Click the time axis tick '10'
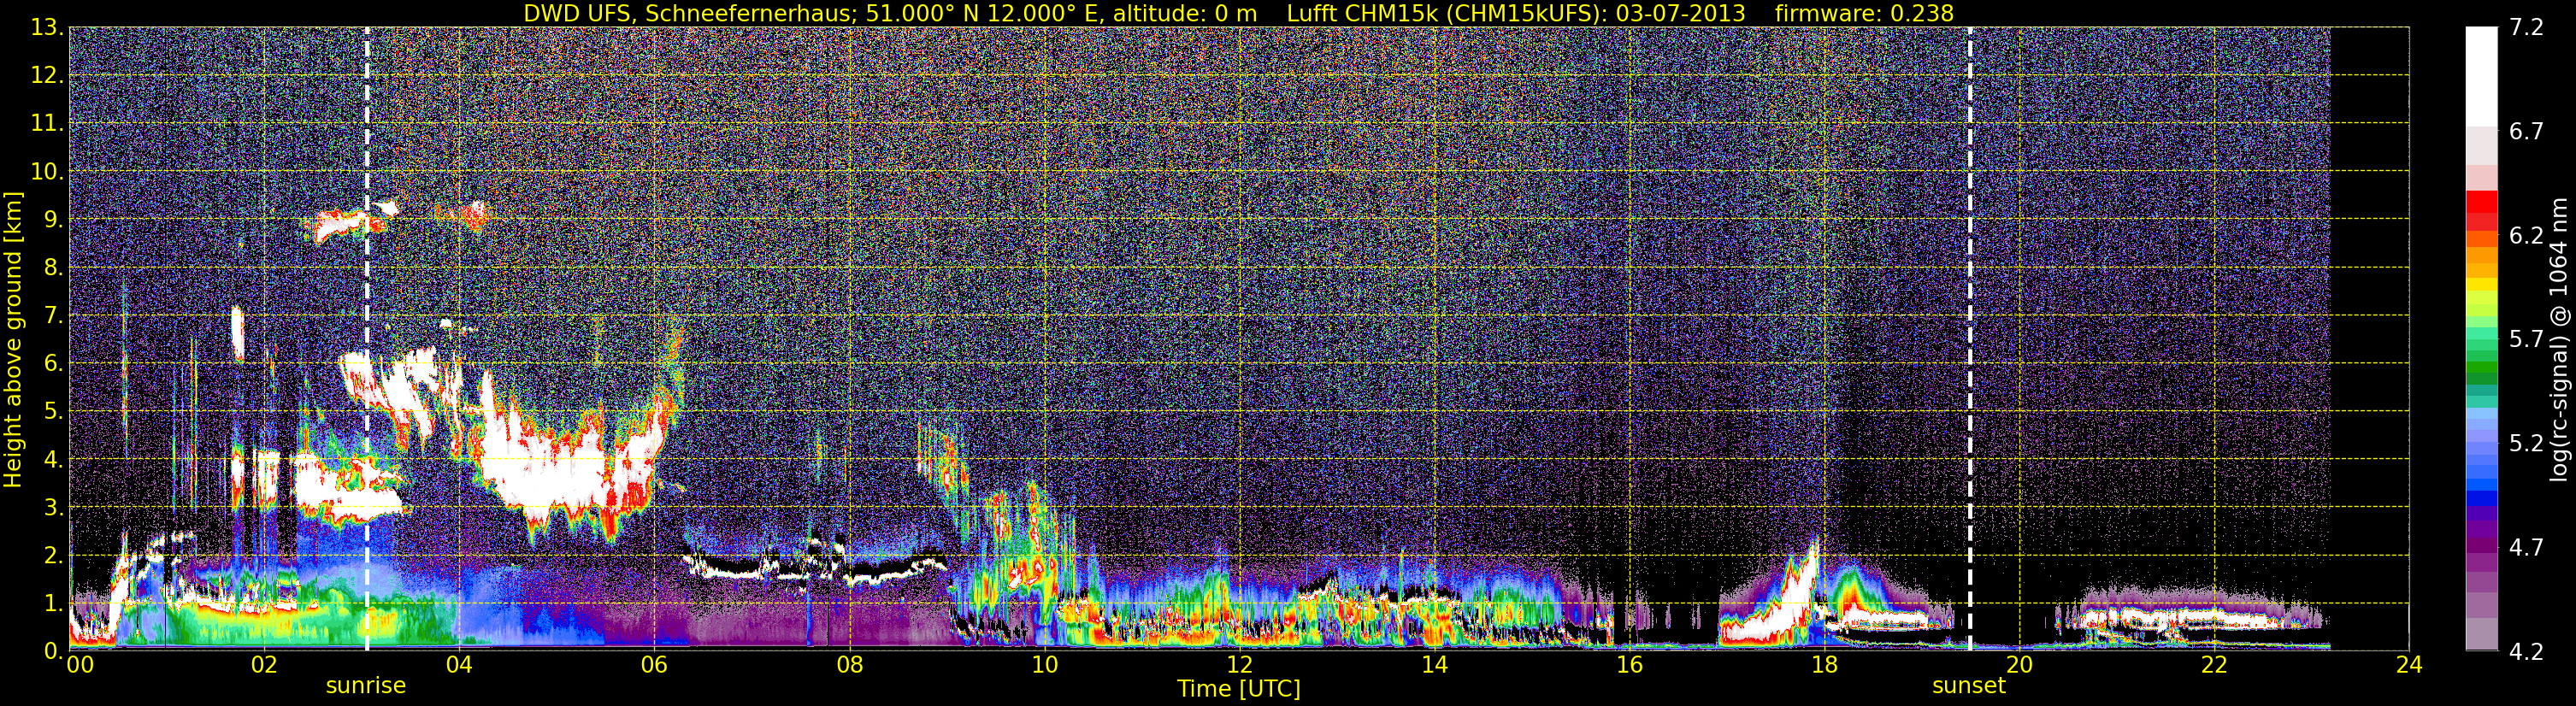Viewport: 2576px width, 706px height. (1044, 665)
